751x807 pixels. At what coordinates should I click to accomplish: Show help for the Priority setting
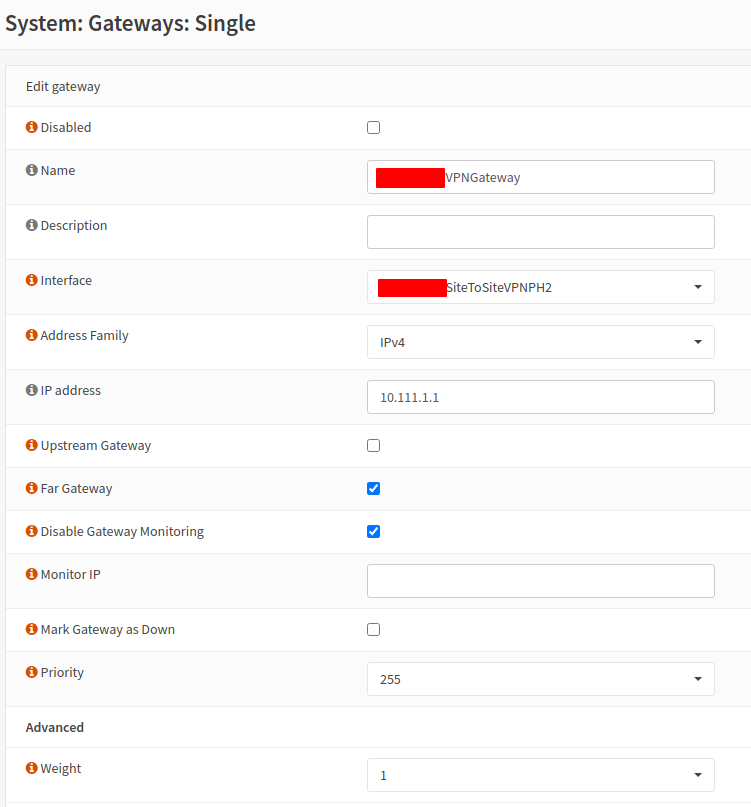tap(31, 672)
